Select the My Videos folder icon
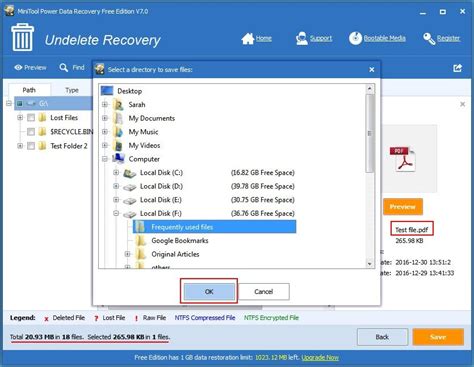 point(118,146)
